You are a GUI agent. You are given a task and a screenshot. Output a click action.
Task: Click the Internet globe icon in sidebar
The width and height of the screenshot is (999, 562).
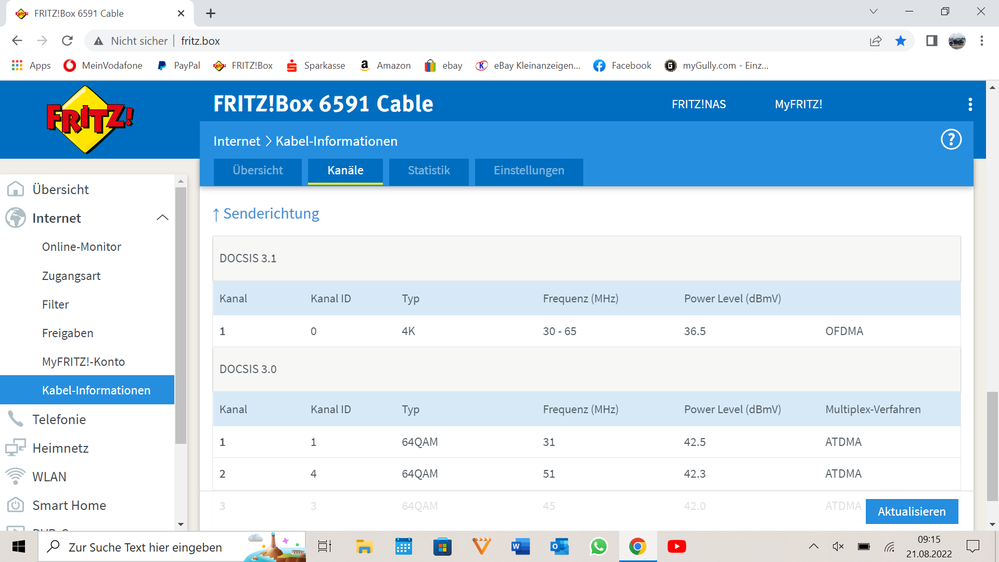tap(15, 218)
